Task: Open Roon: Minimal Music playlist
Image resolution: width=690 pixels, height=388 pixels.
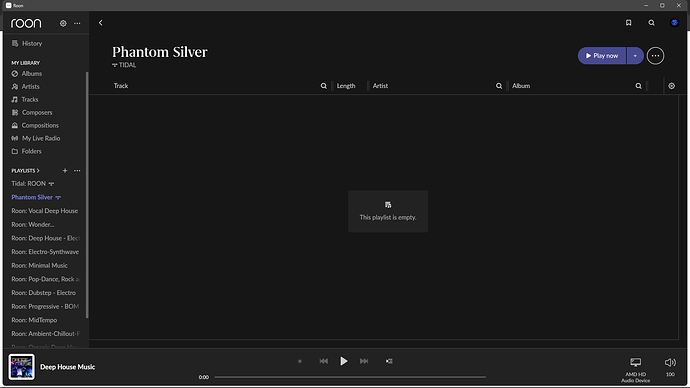Action: click(x=40, y=265)
